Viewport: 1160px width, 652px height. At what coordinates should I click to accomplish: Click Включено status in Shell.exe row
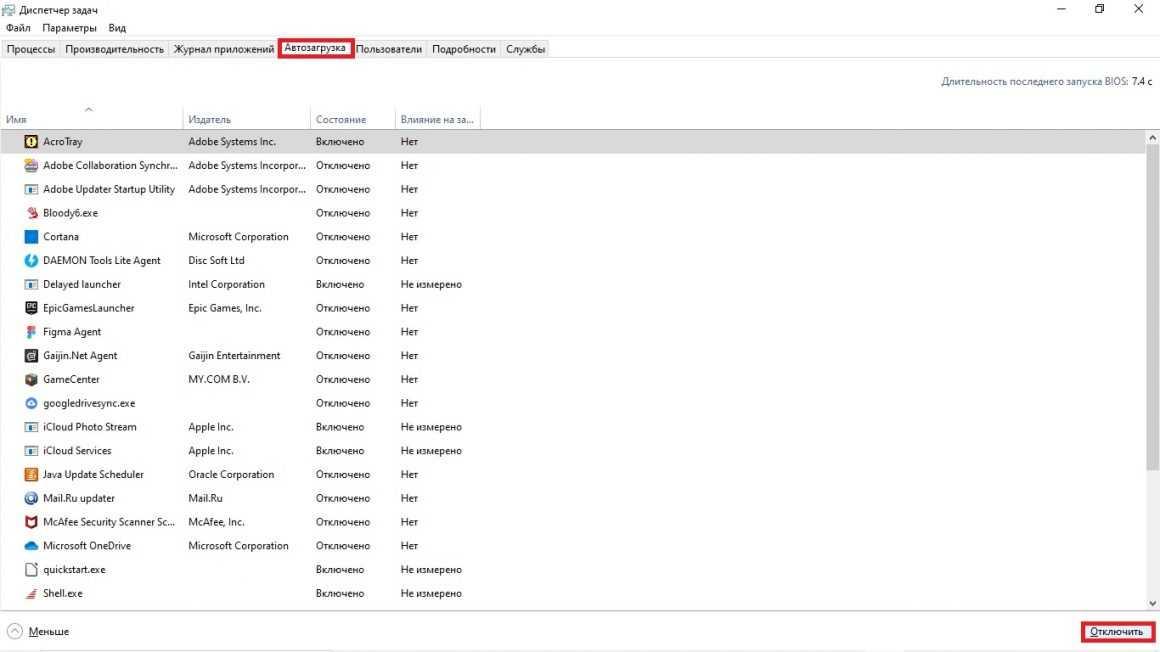coord(340,593)
